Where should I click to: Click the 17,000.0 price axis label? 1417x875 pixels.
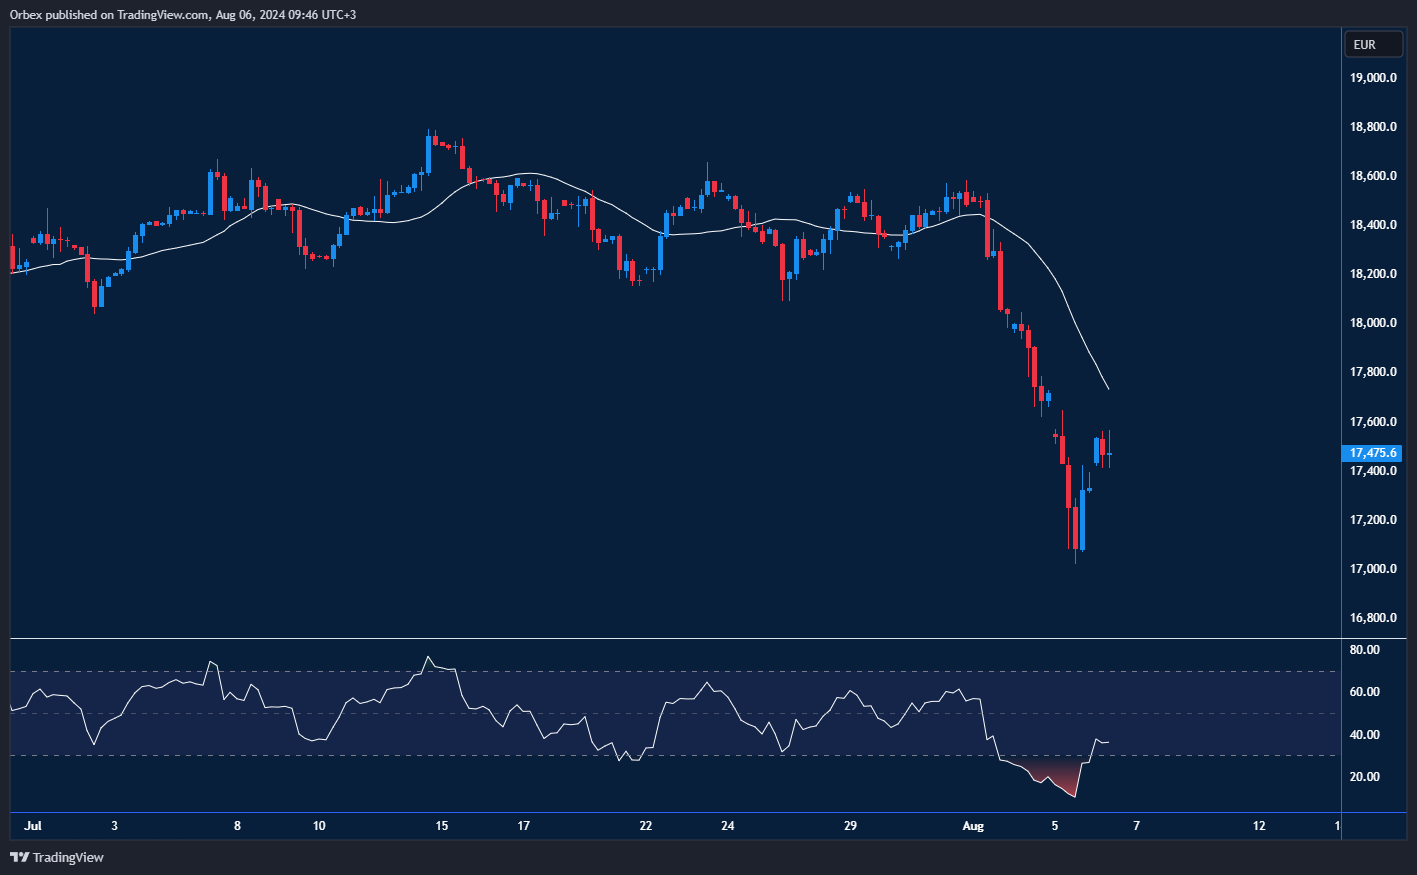1372,569
